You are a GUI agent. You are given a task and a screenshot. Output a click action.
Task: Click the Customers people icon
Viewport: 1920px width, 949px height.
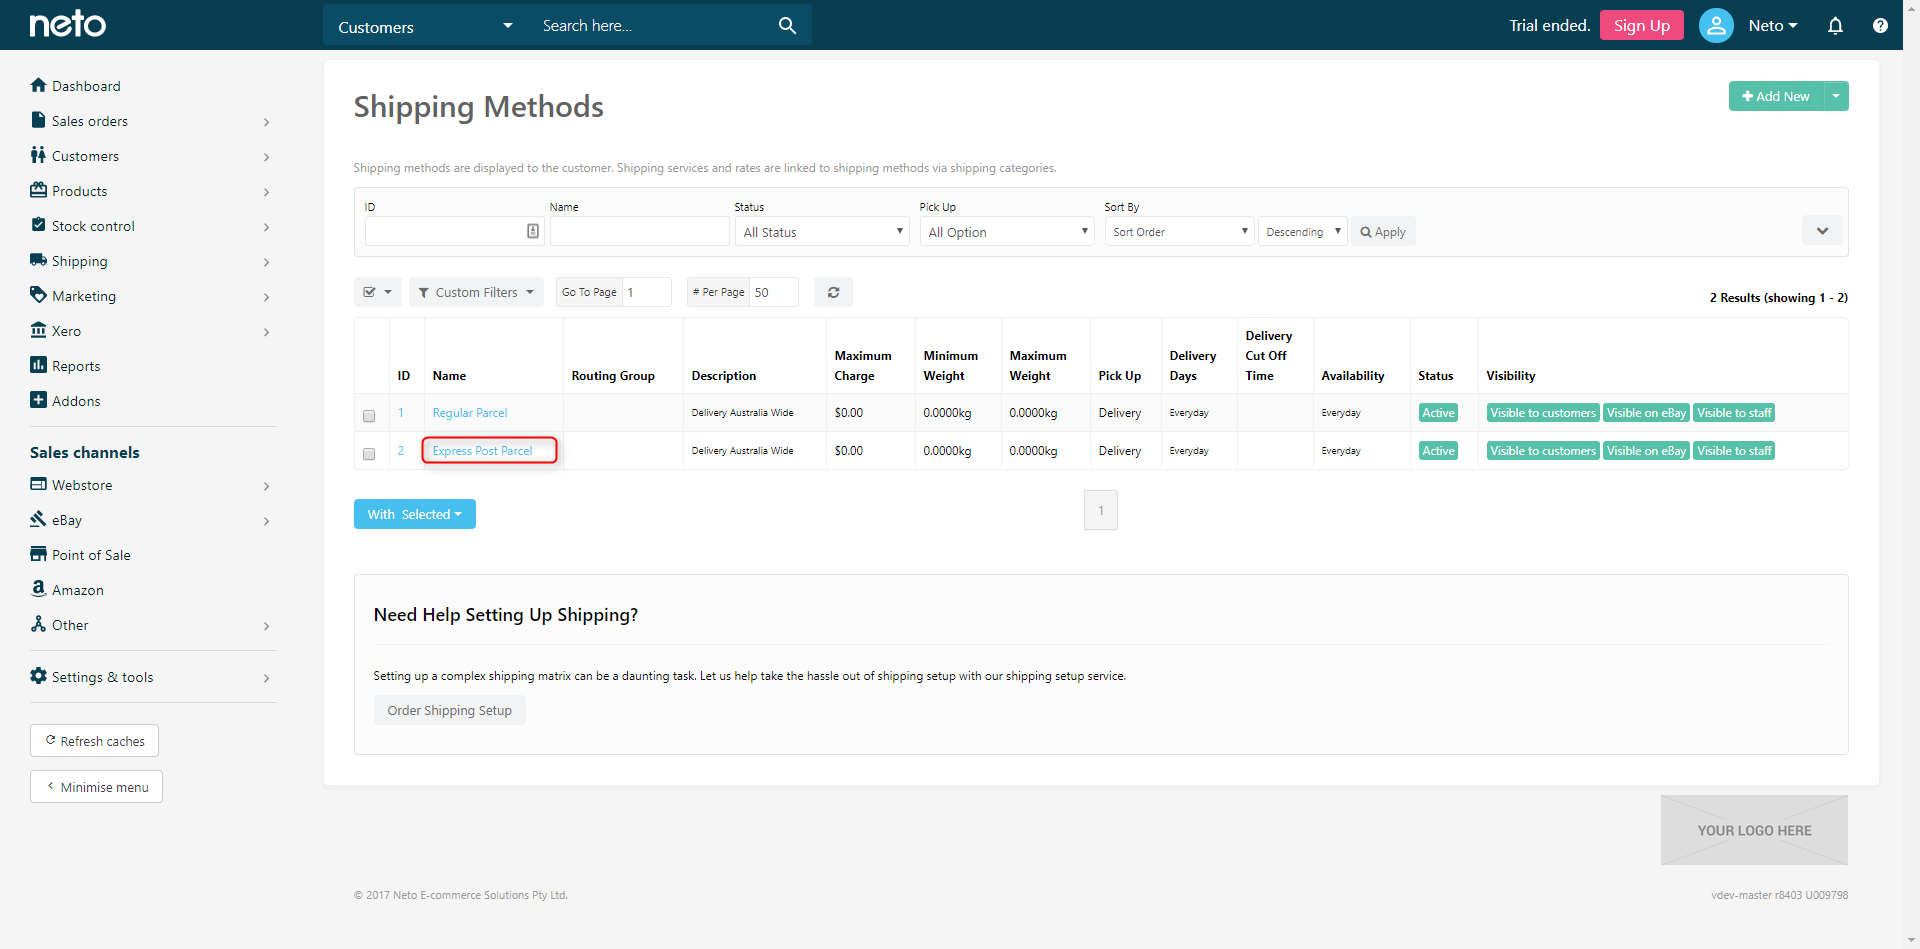38,155
